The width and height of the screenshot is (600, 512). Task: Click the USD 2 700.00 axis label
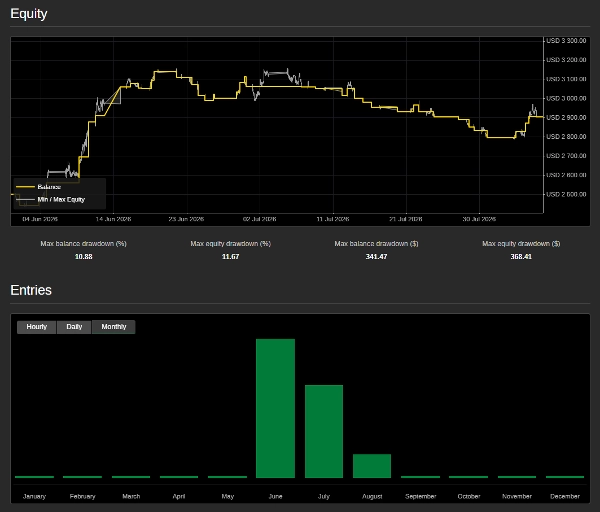point(566,156)
